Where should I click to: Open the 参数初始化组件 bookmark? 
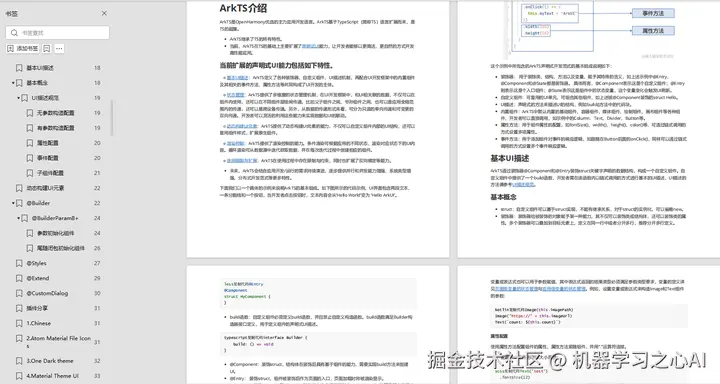(x=56, y=233)
